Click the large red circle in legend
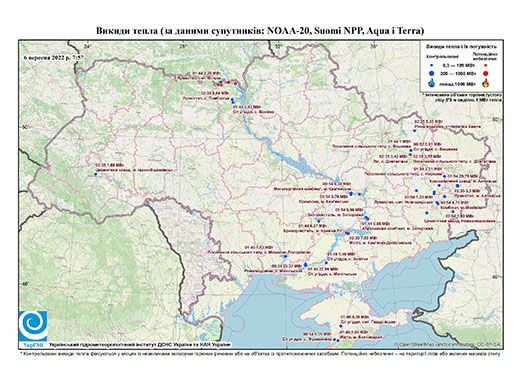This screenshot has height=368, width=520. coord(486,73)
